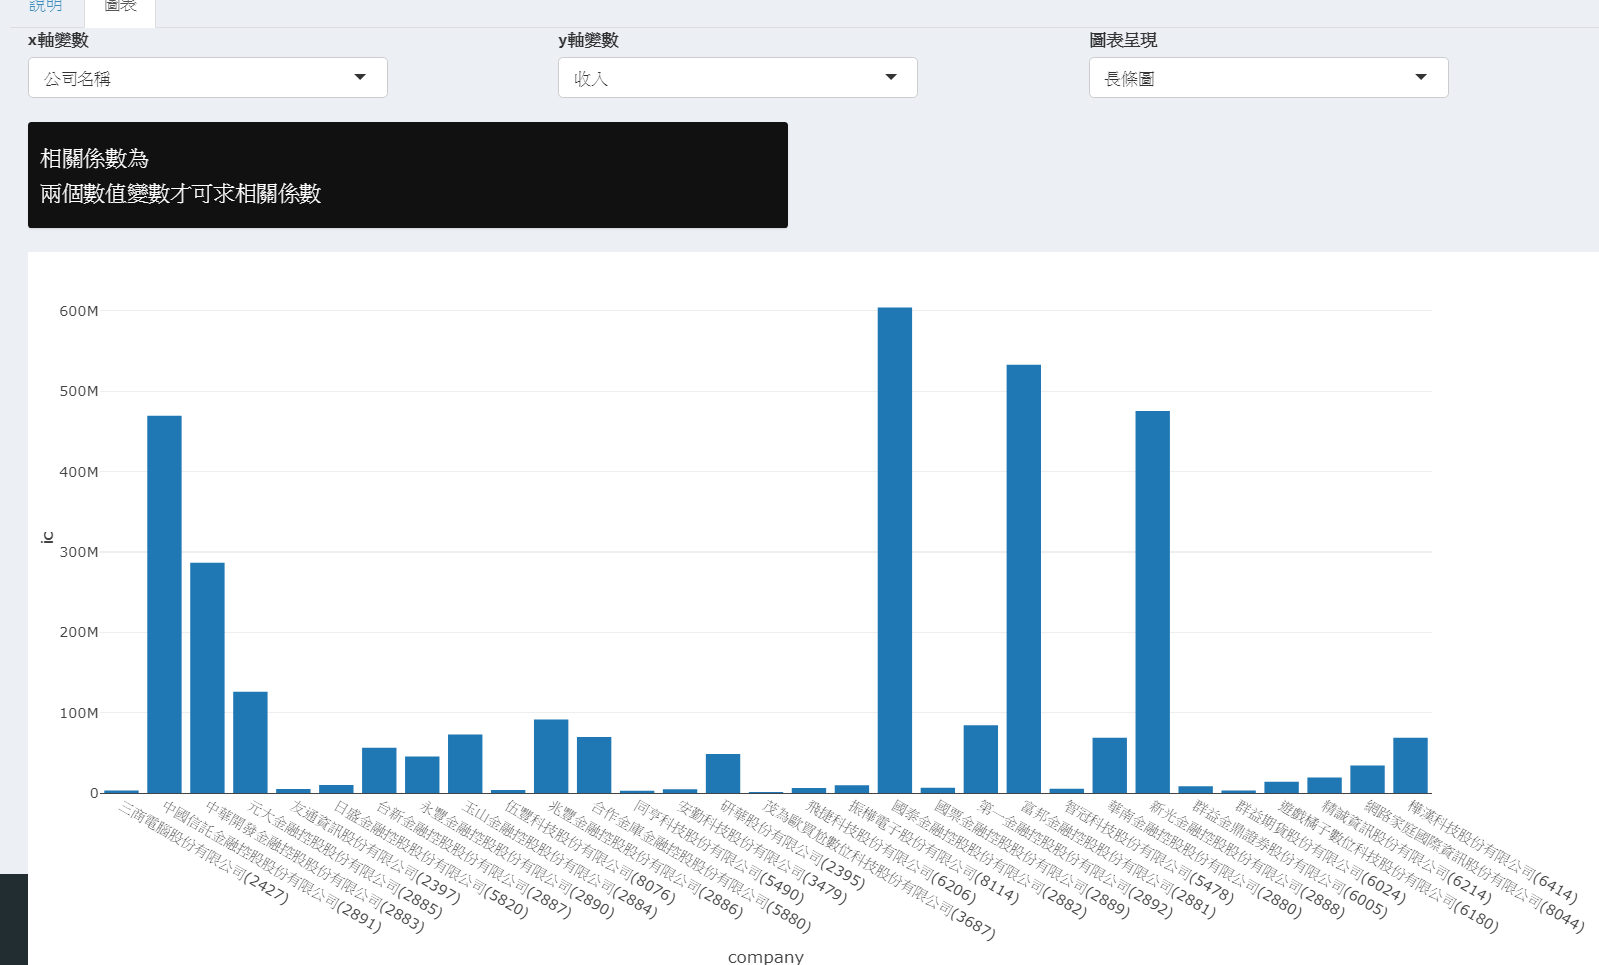
Task: Click the 研華股份有限公司 (2395) bar
Action: point(723,774)
